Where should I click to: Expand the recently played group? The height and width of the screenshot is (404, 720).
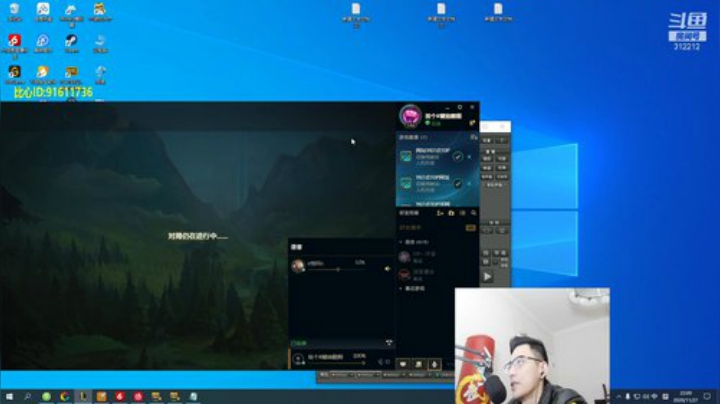tap(401, 288)
